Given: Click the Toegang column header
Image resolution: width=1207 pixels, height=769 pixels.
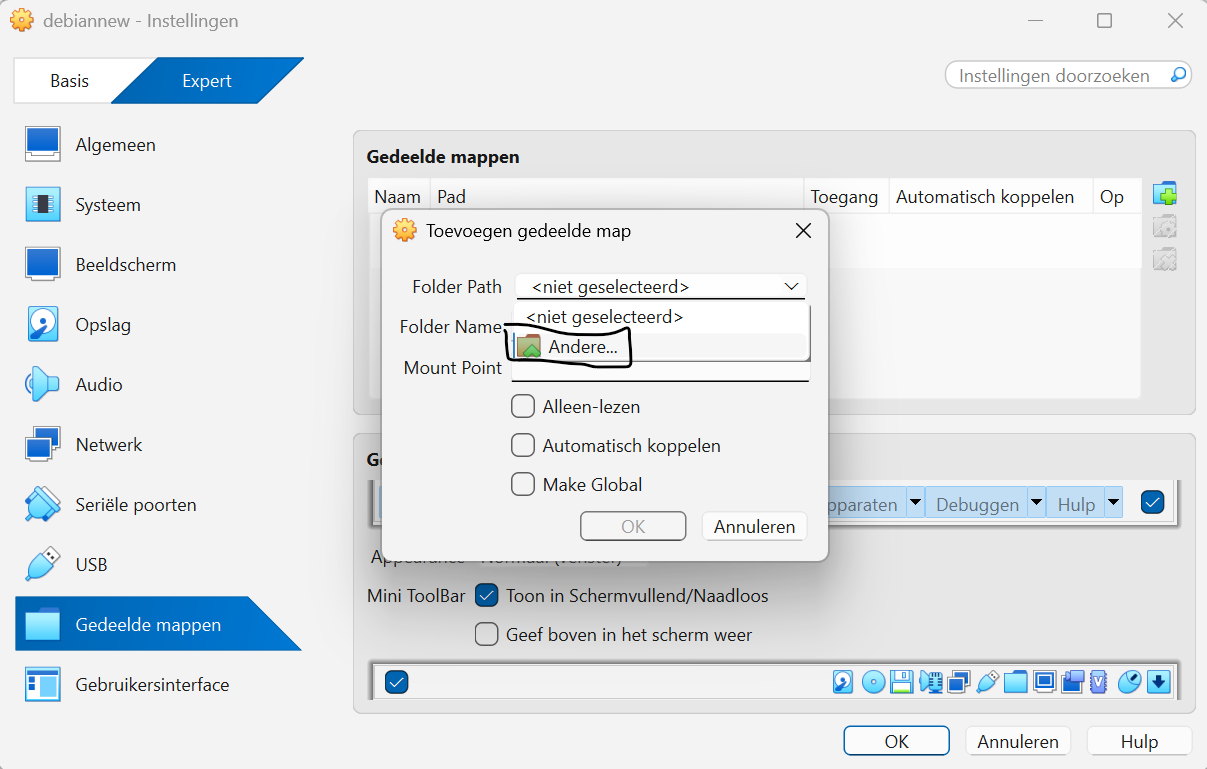Looking at the screenshot, I should coord(846,197).
